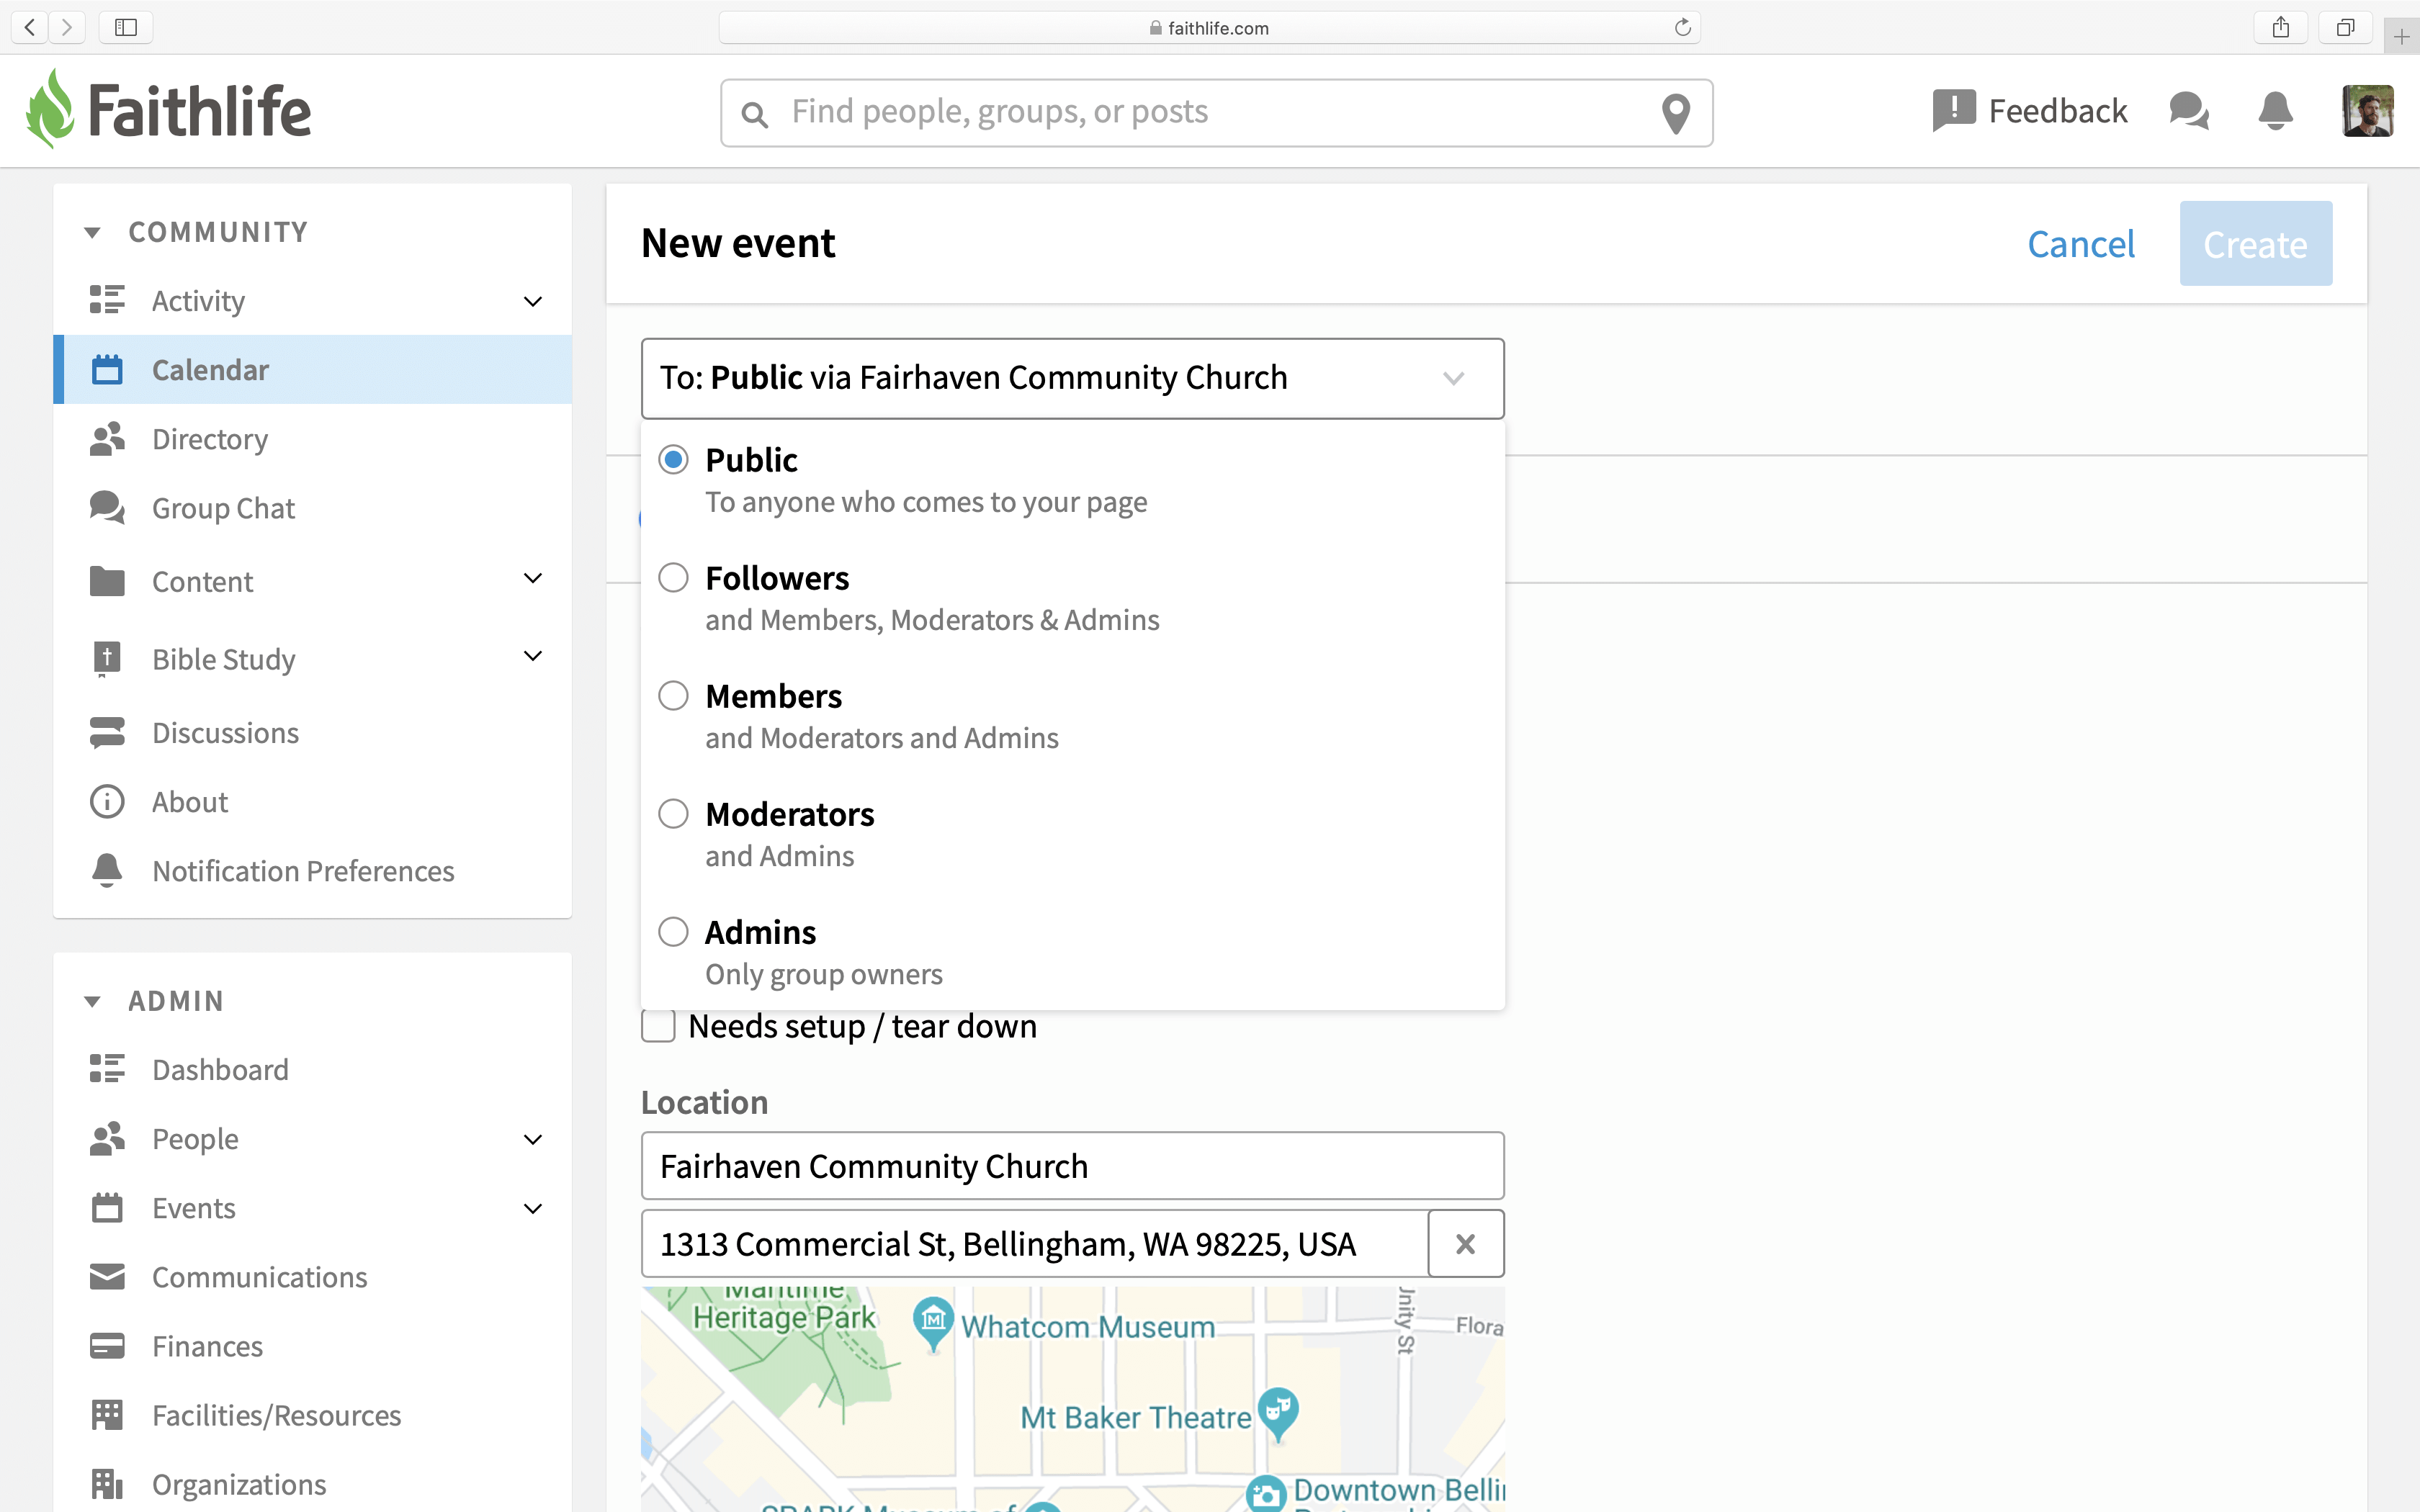Screen dimensions: 2420x1512
Task: Expand the Activity chevron
Action: tap(533, 301)
